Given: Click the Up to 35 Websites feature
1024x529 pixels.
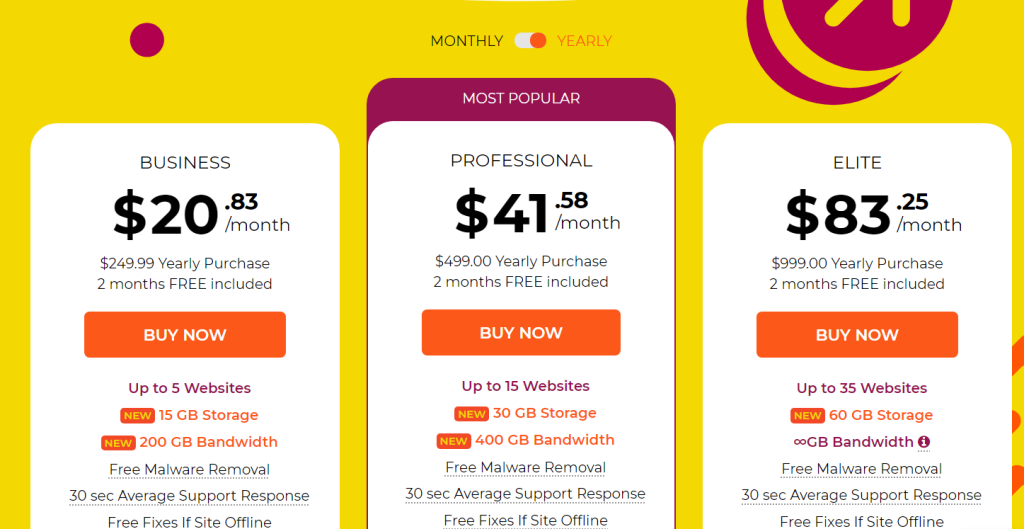Looking at the screenshot, I should tap(861, 388).
